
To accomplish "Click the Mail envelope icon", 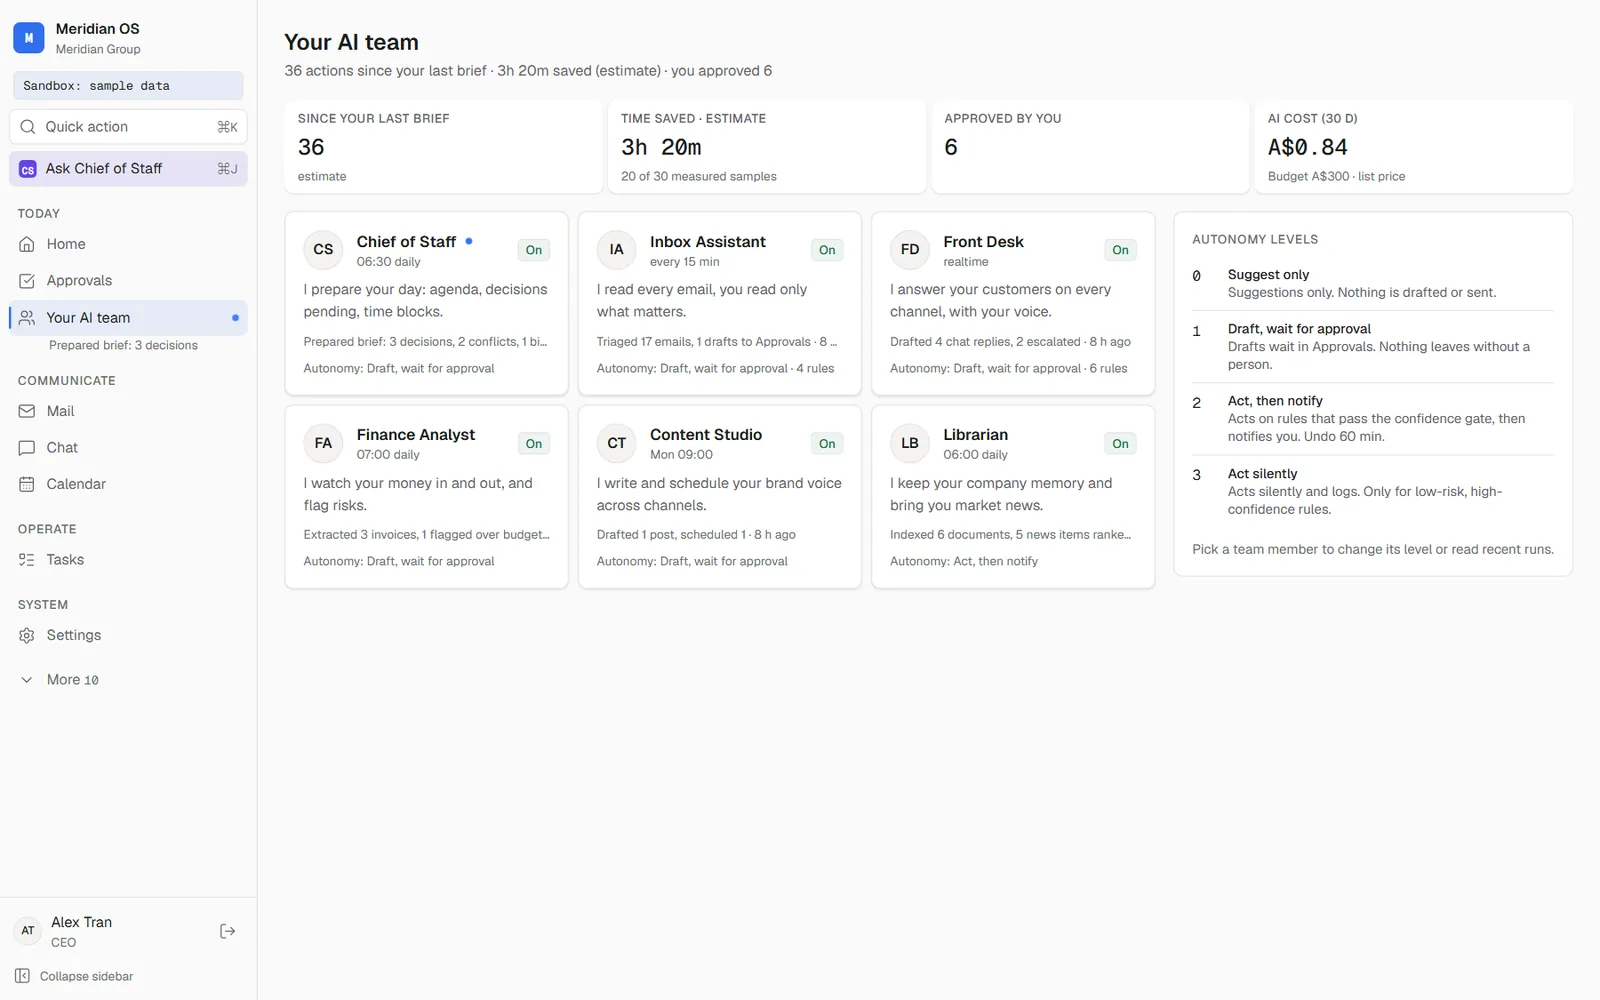I will [x=27, y=411].
